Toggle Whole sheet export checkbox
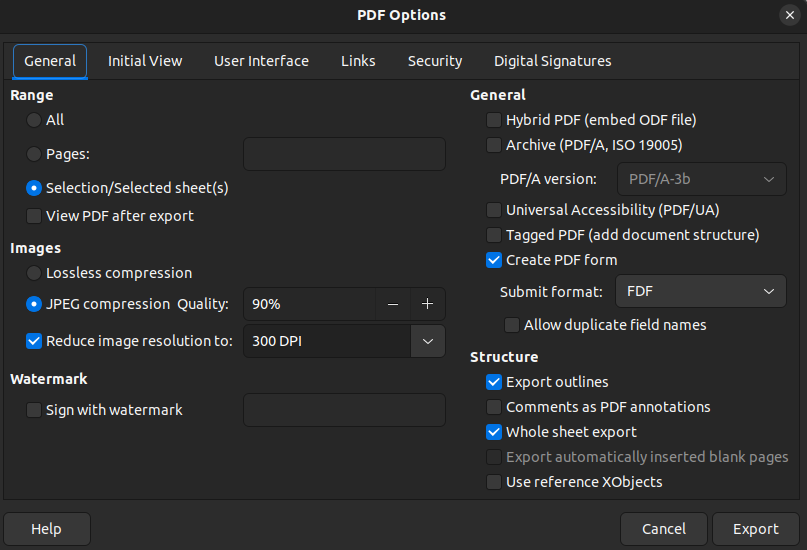Screen dimensions: 807x550 pos(494,432)
